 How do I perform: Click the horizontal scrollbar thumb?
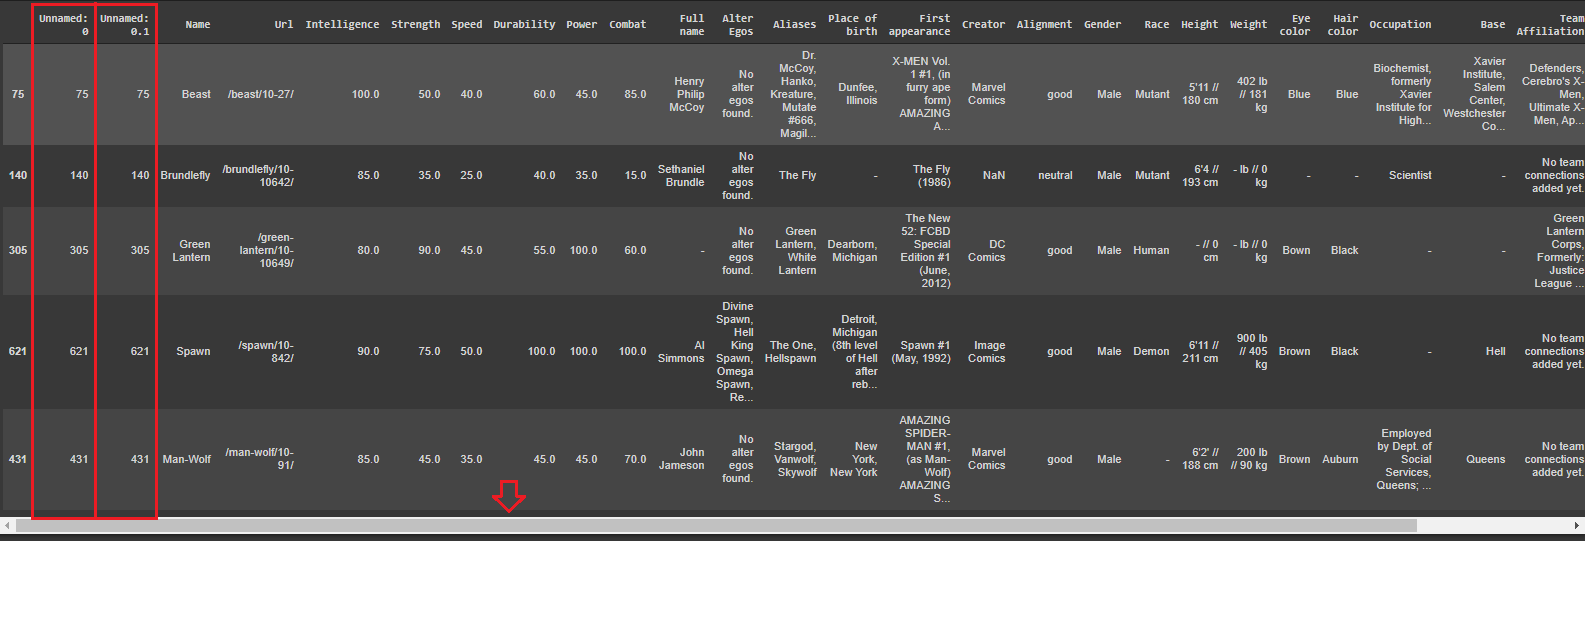pos(716,525)
